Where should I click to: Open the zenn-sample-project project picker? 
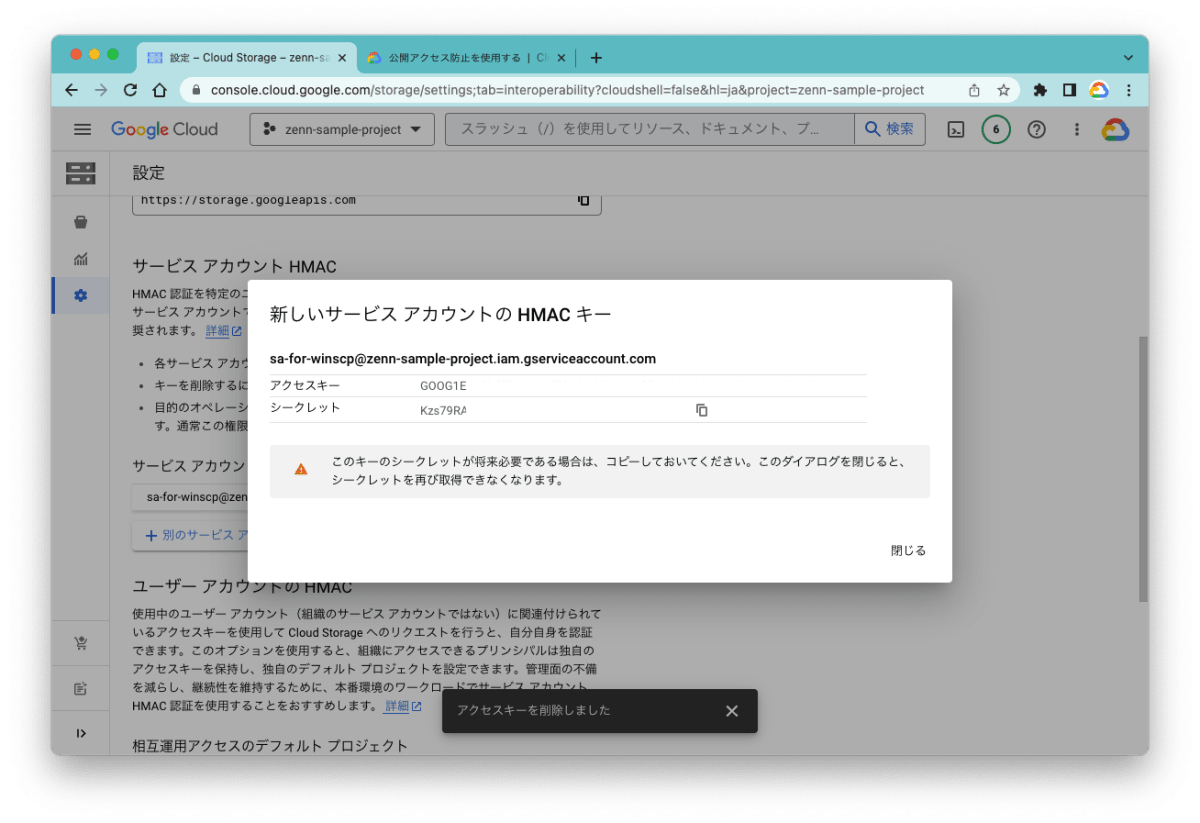[342, 129]
